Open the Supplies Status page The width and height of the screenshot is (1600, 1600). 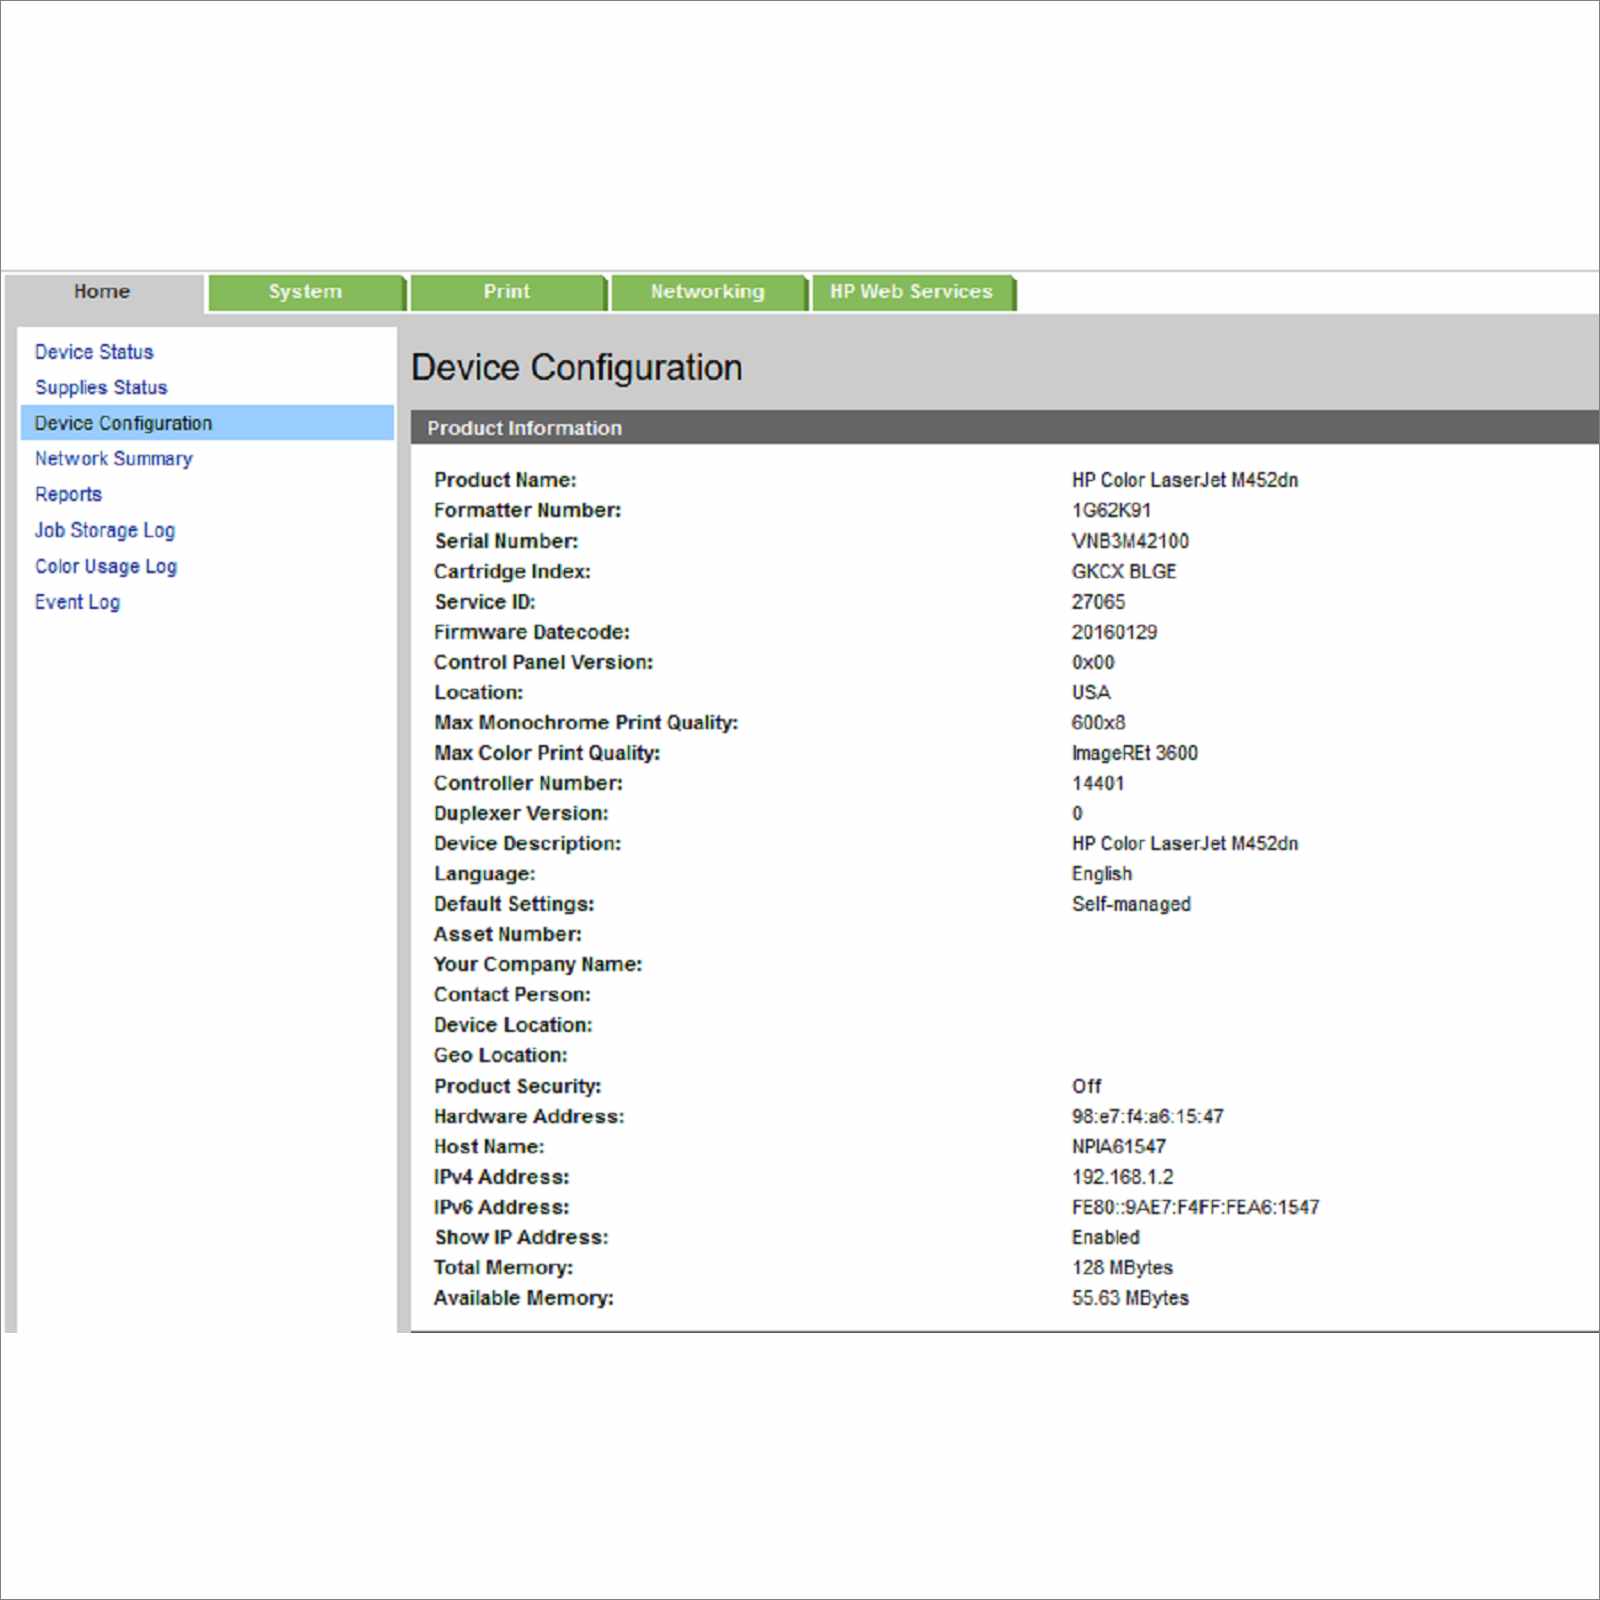tap(101, 387)
